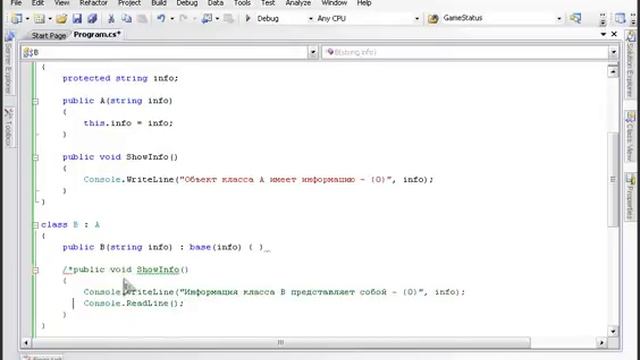Click the Add New Item toolbar icon

click(39, 18)
